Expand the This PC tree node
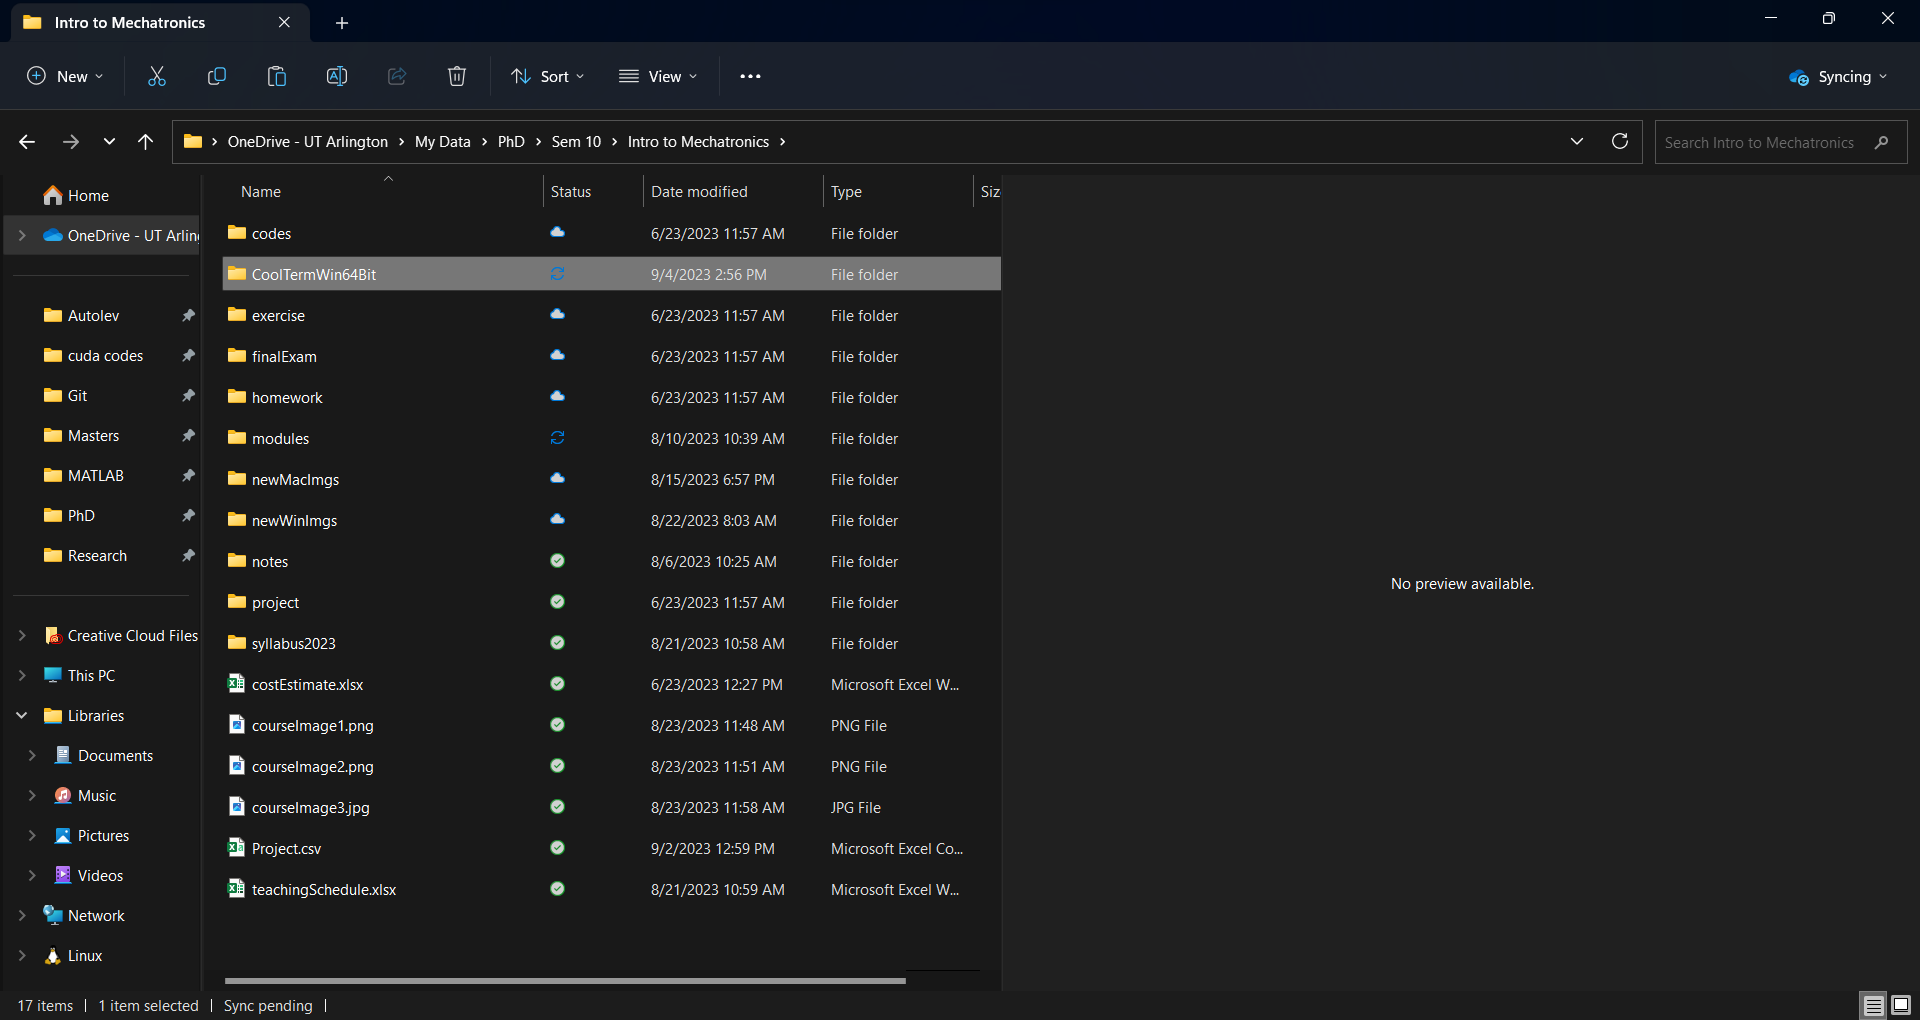1920x1020 pixels. click(22, 676)
